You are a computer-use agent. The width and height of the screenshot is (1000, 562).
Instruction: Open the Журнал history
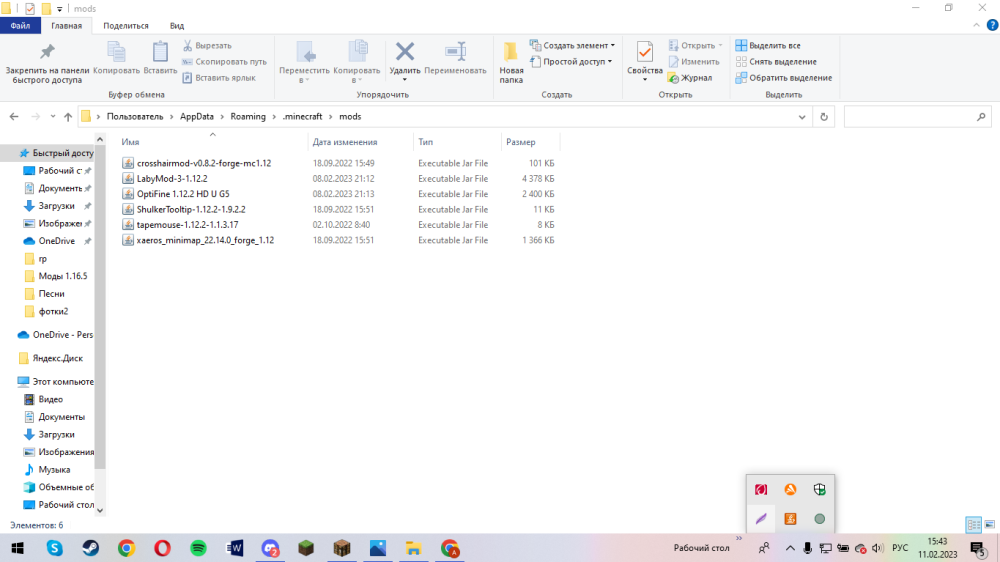(690, 78)
